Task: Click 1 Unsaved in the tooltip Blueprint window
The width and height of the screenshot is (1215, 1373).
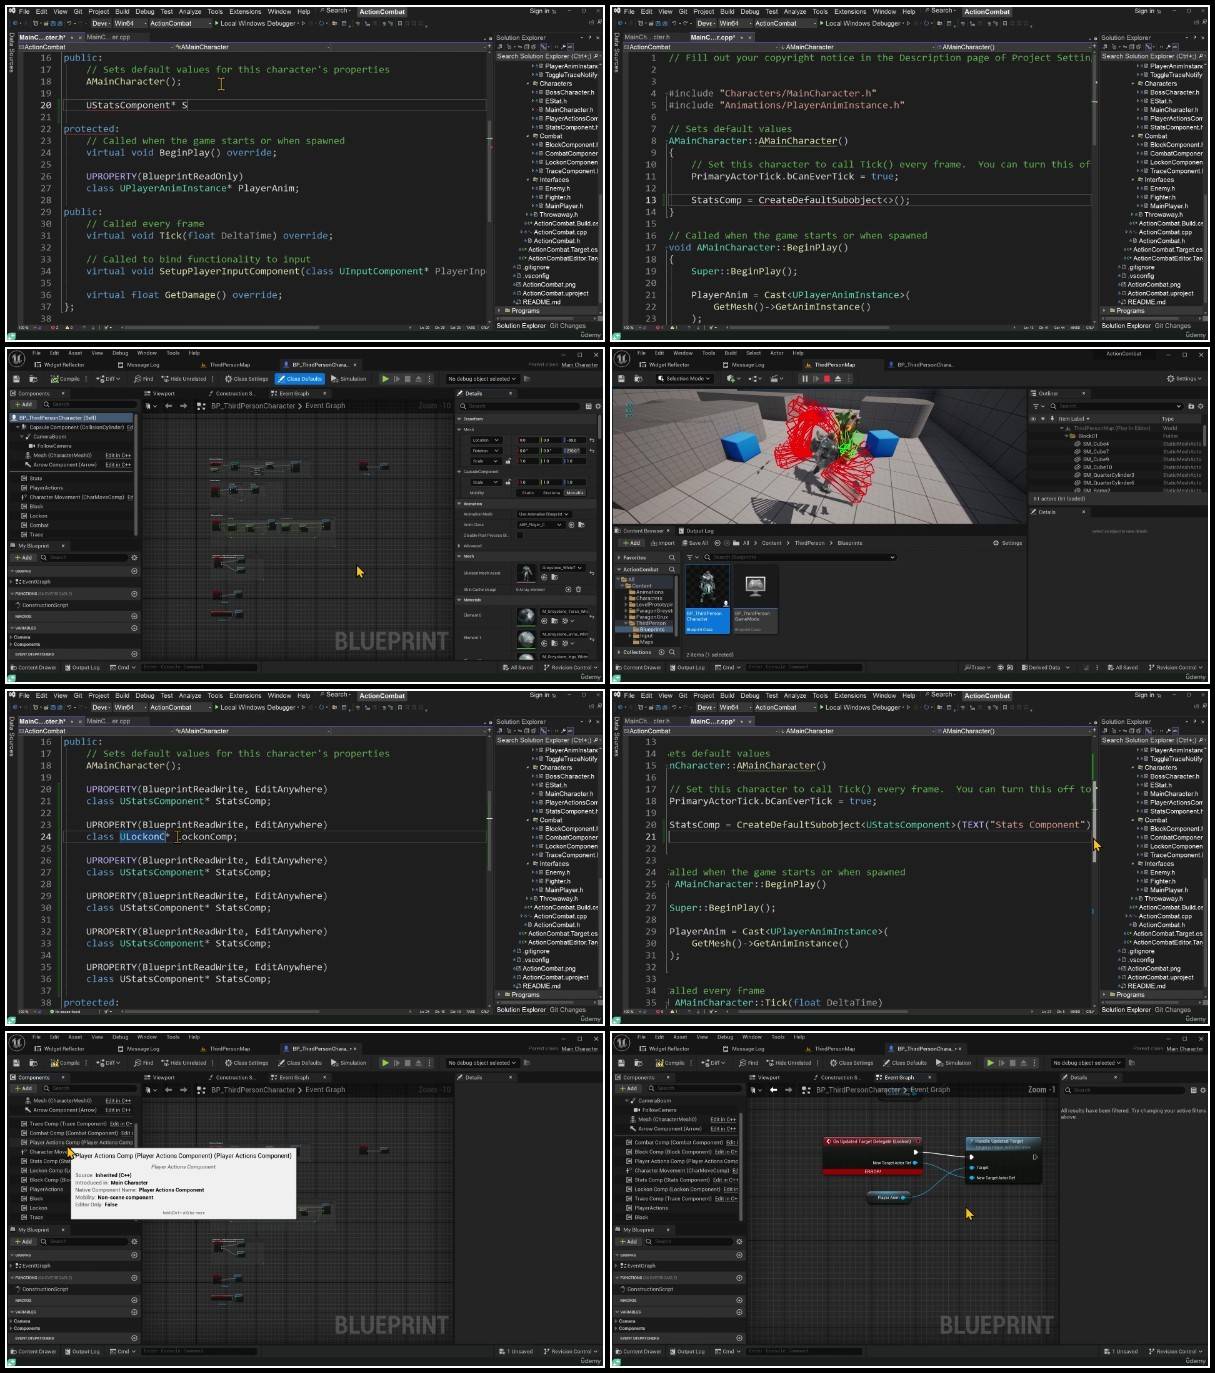Action: tap(517, 1351)
